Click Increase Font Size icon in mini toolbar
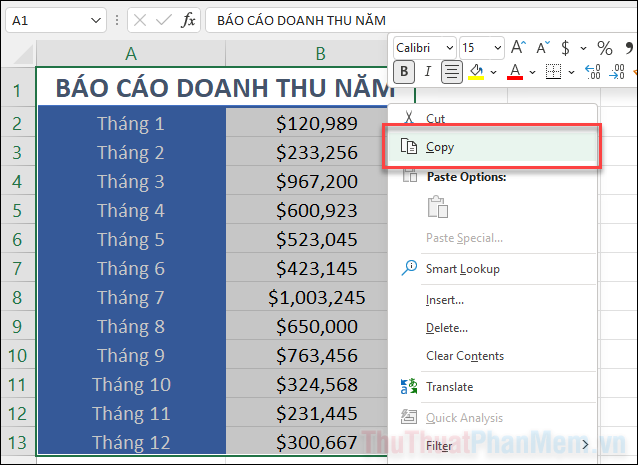This screenshot has width=638, height=465. (x=518, y=47)
